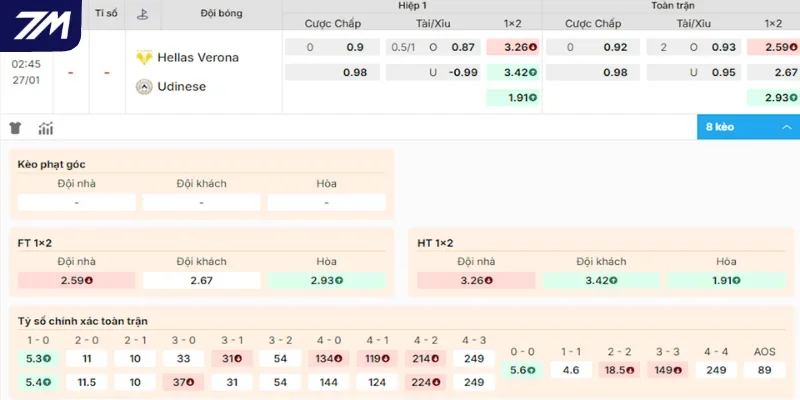Pick HT 1×2 Đội nhà odds 3.26
This screenshot has width=800, height=400.
tap(477, 280)
